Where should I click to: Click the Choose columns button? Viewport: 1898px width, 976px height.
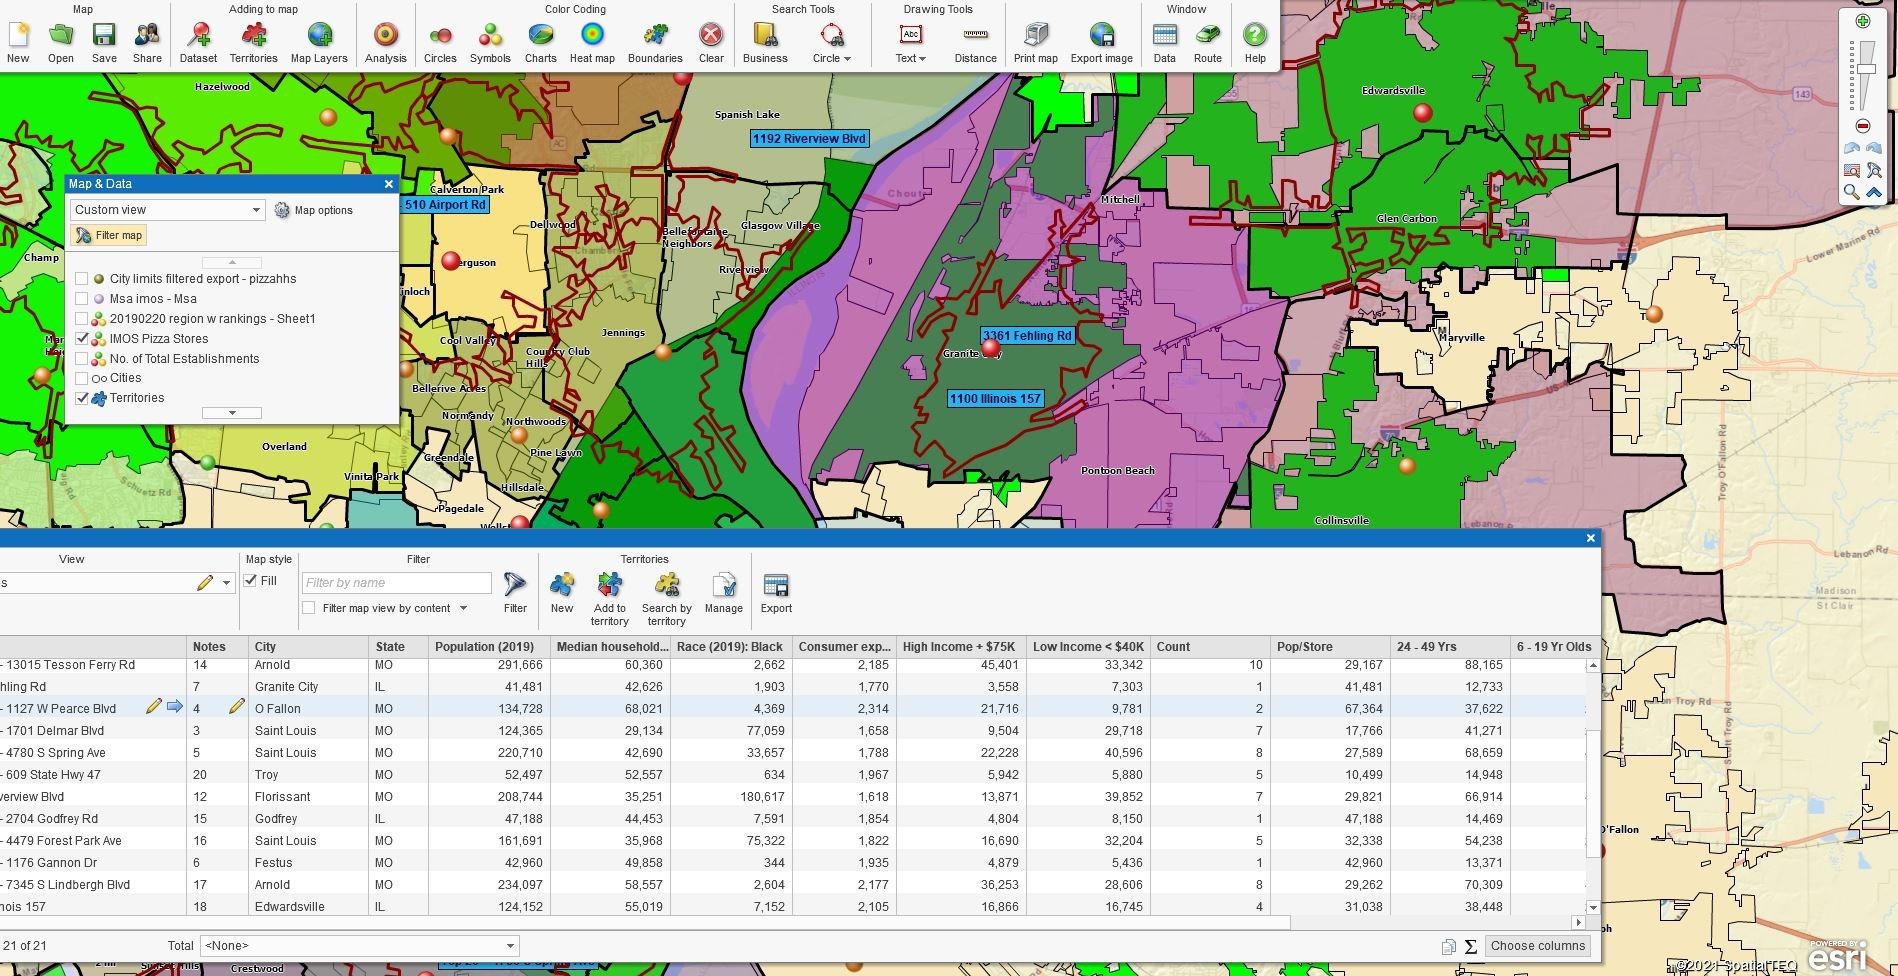pos(1538,946)
